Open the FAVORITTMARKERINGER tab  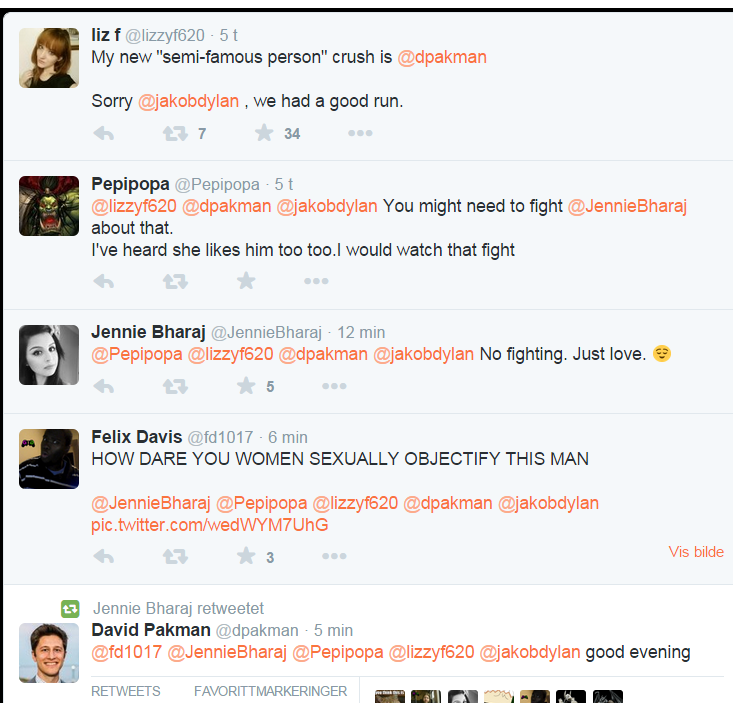coord(270,691)
